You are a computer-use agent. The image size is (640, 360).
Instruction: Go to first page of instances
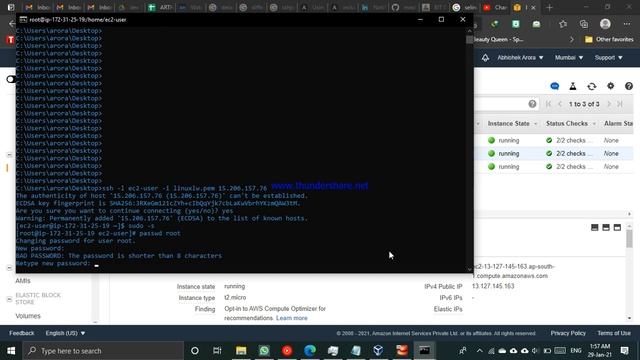548,104
